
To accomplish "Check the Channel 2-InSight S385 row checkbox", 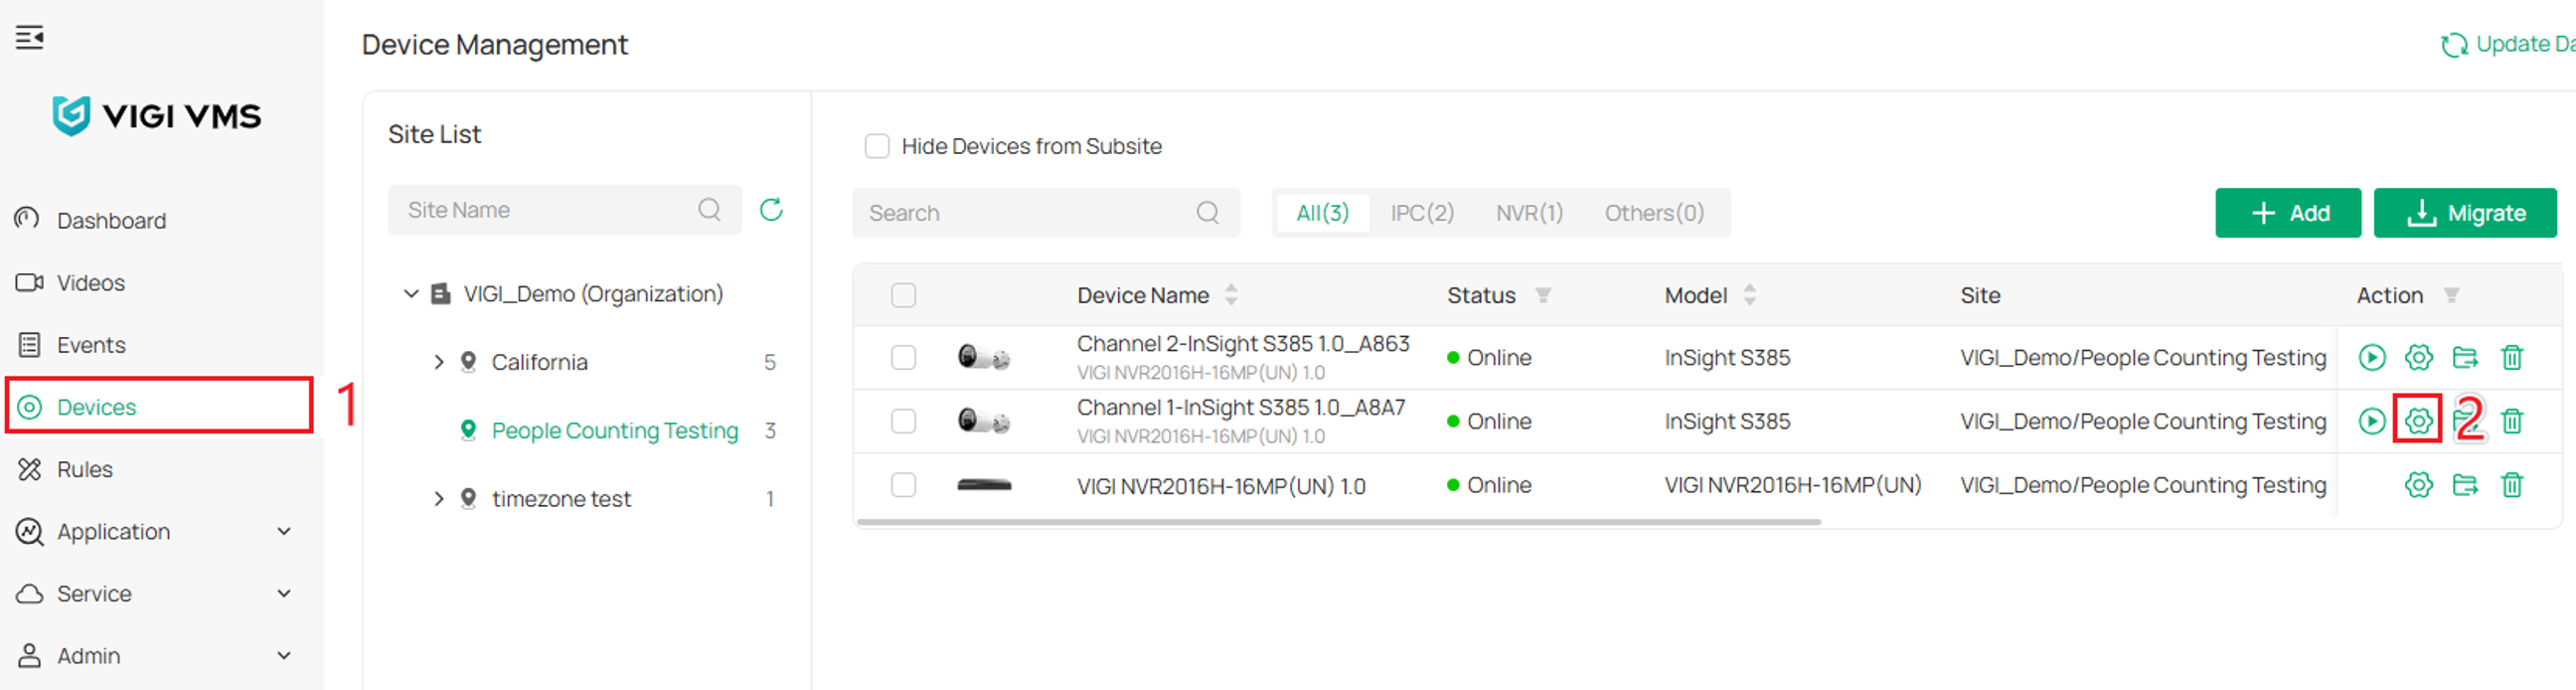I will (903, 358).
